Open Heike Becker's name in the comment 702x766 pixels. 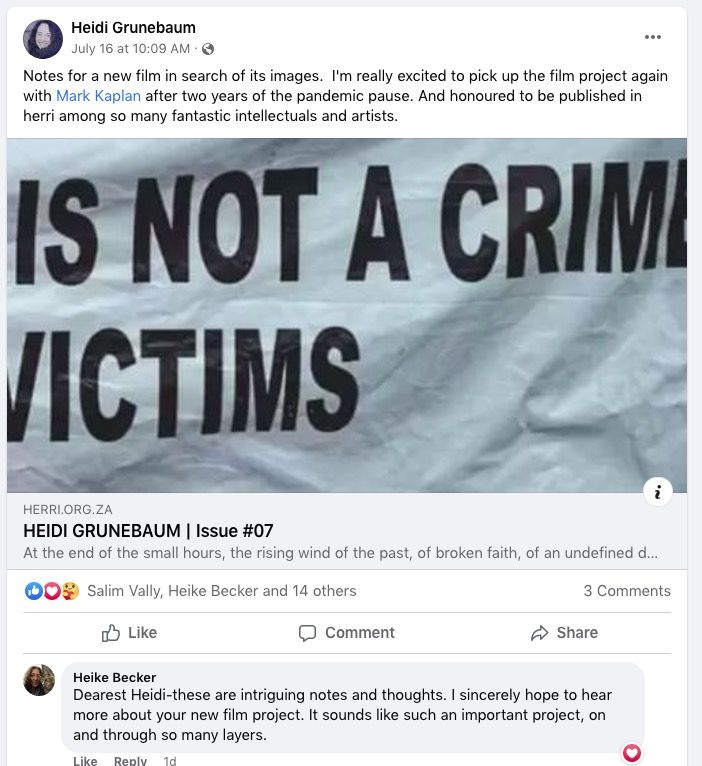[x=115, y=677]
